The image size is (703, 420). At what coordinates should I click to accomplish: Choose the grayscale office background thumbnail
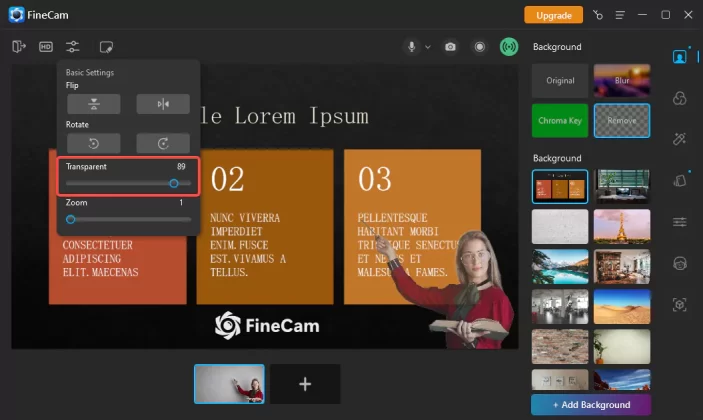(x=560, y=307)
